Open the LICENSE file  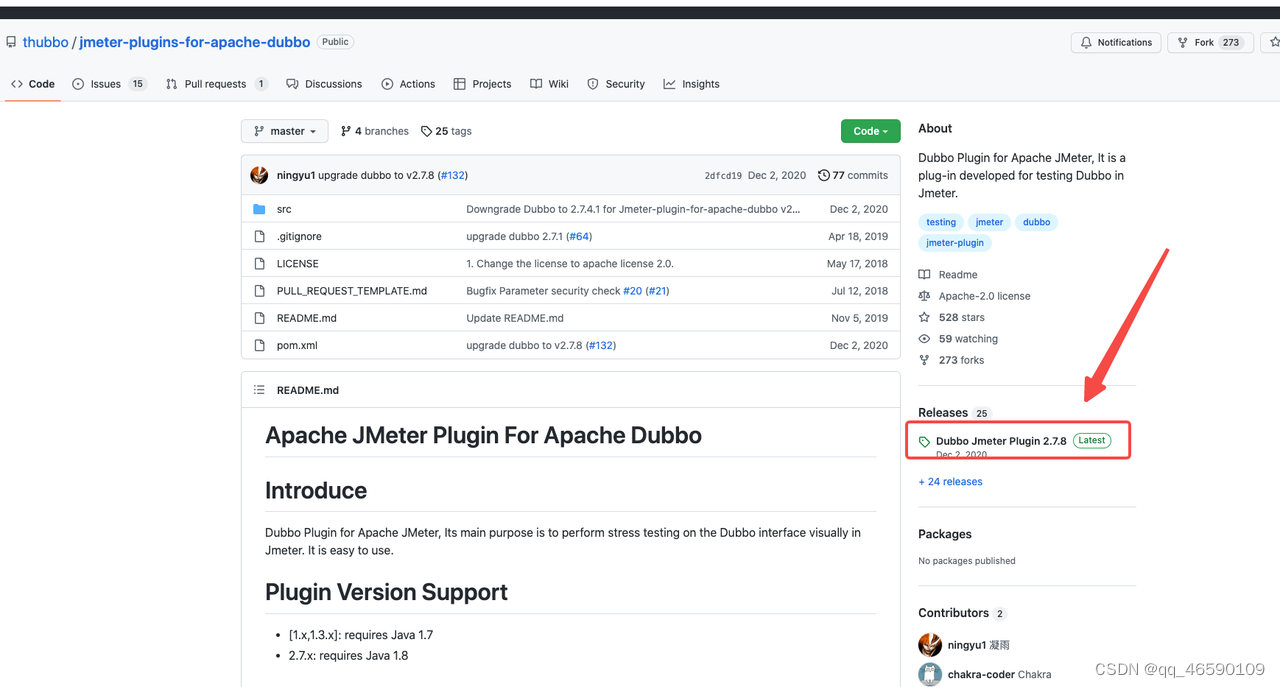click(298, 264)
